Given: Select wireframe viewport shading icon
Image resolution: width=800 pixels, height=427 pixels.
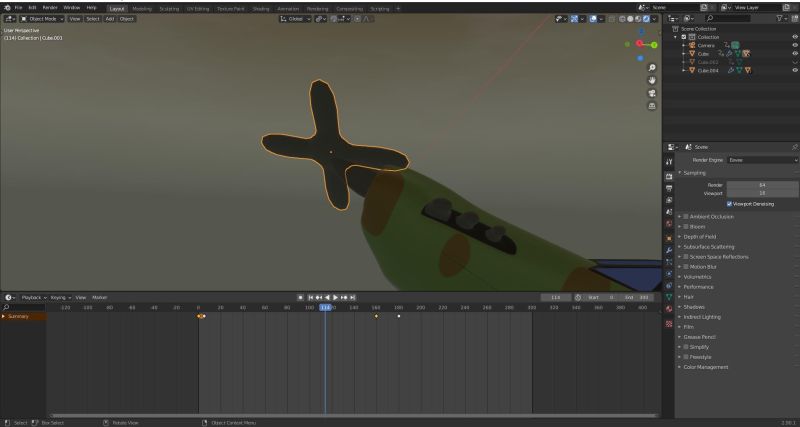Looking at the screenshot, I should coord(622,19).
